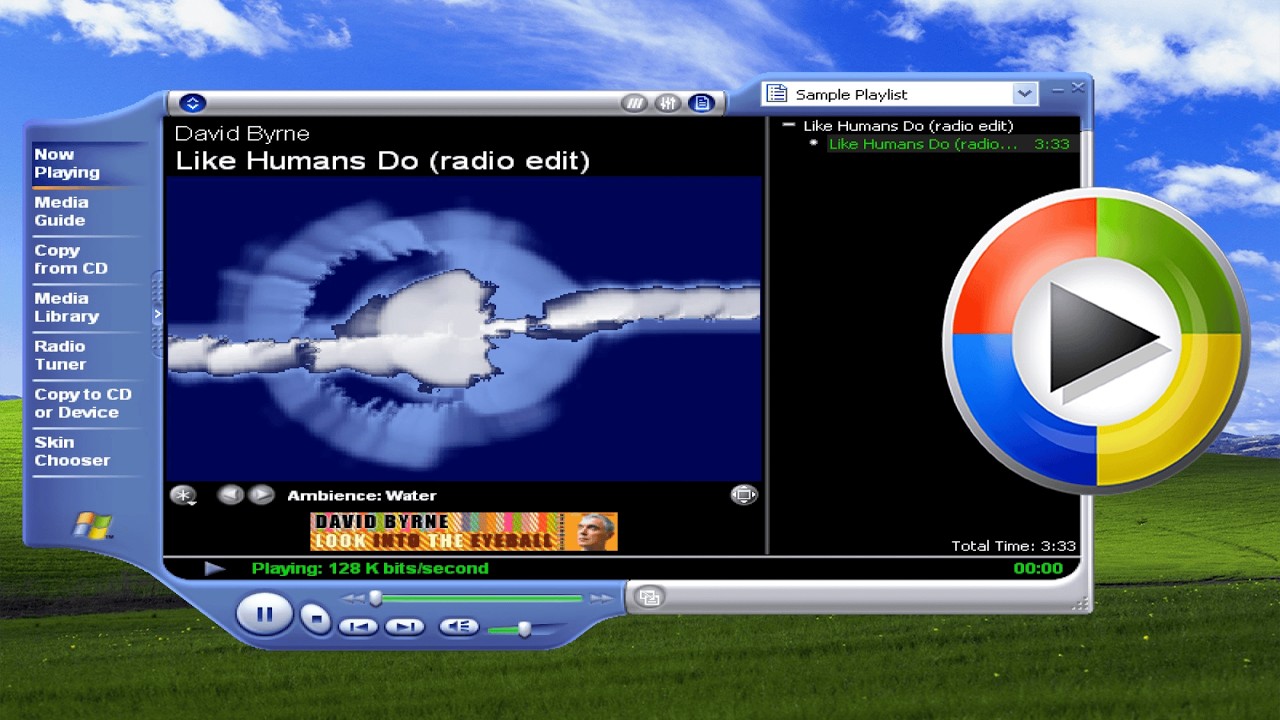The width and height of the screenshot is (1280, 720).
Task: Click the resize grip corner
Action: [x=1080, y=603]
